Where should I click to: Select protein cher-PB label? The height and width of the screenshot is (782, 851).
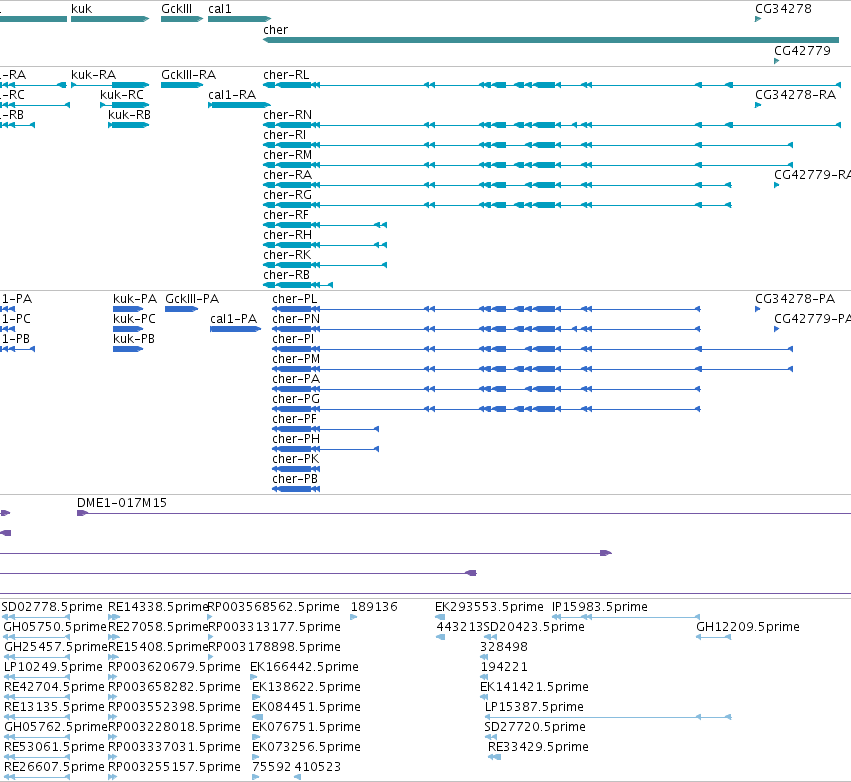[x=295, y=479]
